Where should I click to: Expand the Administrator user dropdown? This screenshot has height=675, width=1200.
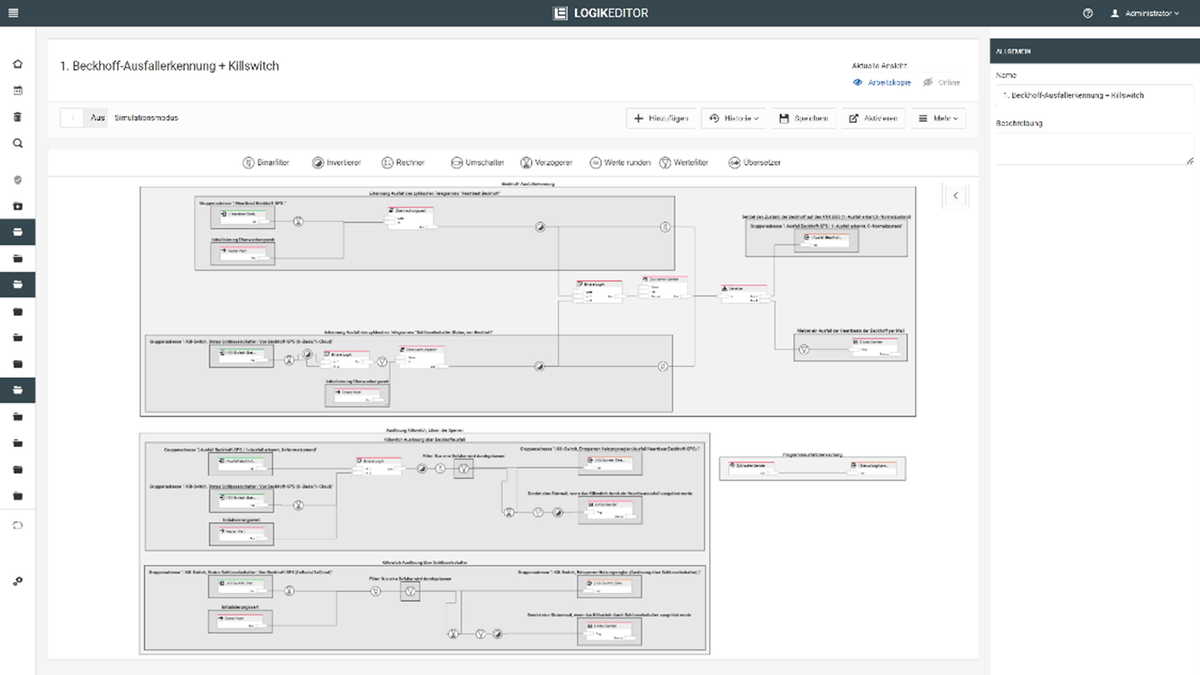1145,13
